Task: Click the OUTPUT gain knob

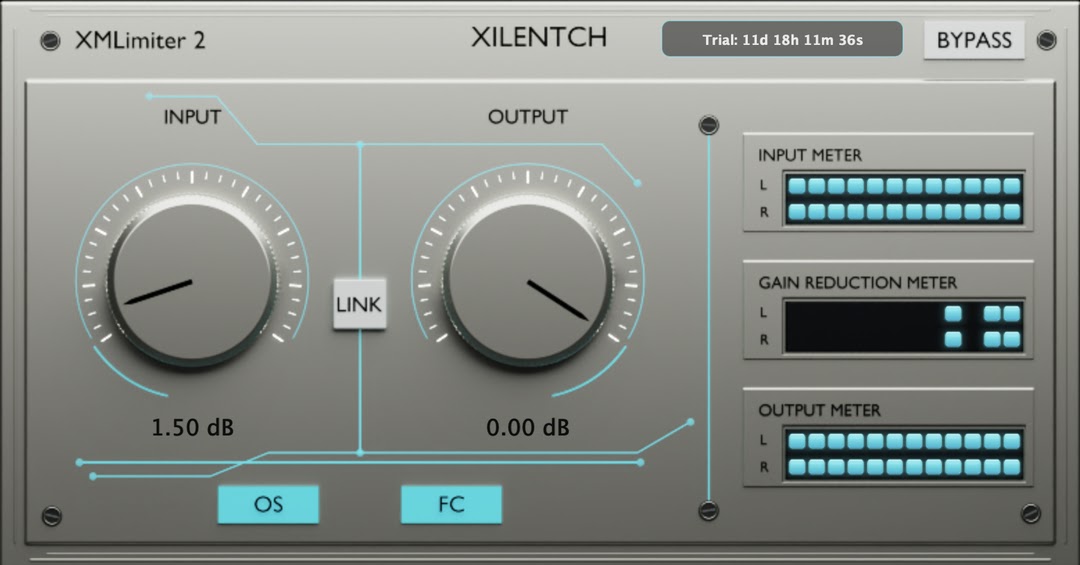Action: [528, 281]
